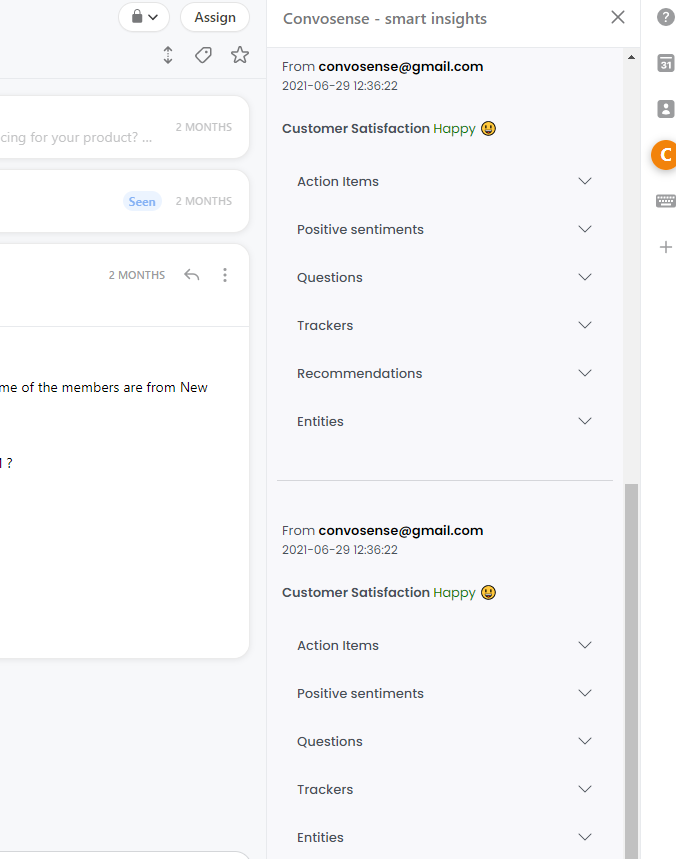Click the Seen status badge
Screen dimensions: 676x859
coord(142,202)
